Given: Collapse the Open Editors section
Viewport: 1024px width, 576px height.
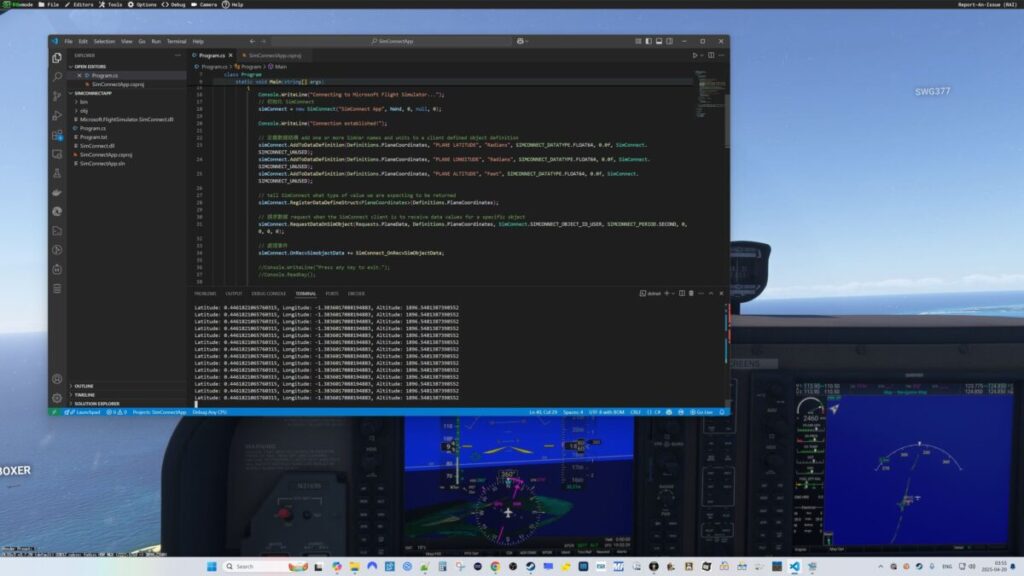Looking at the screenshot, I should (x=90, y=67).
